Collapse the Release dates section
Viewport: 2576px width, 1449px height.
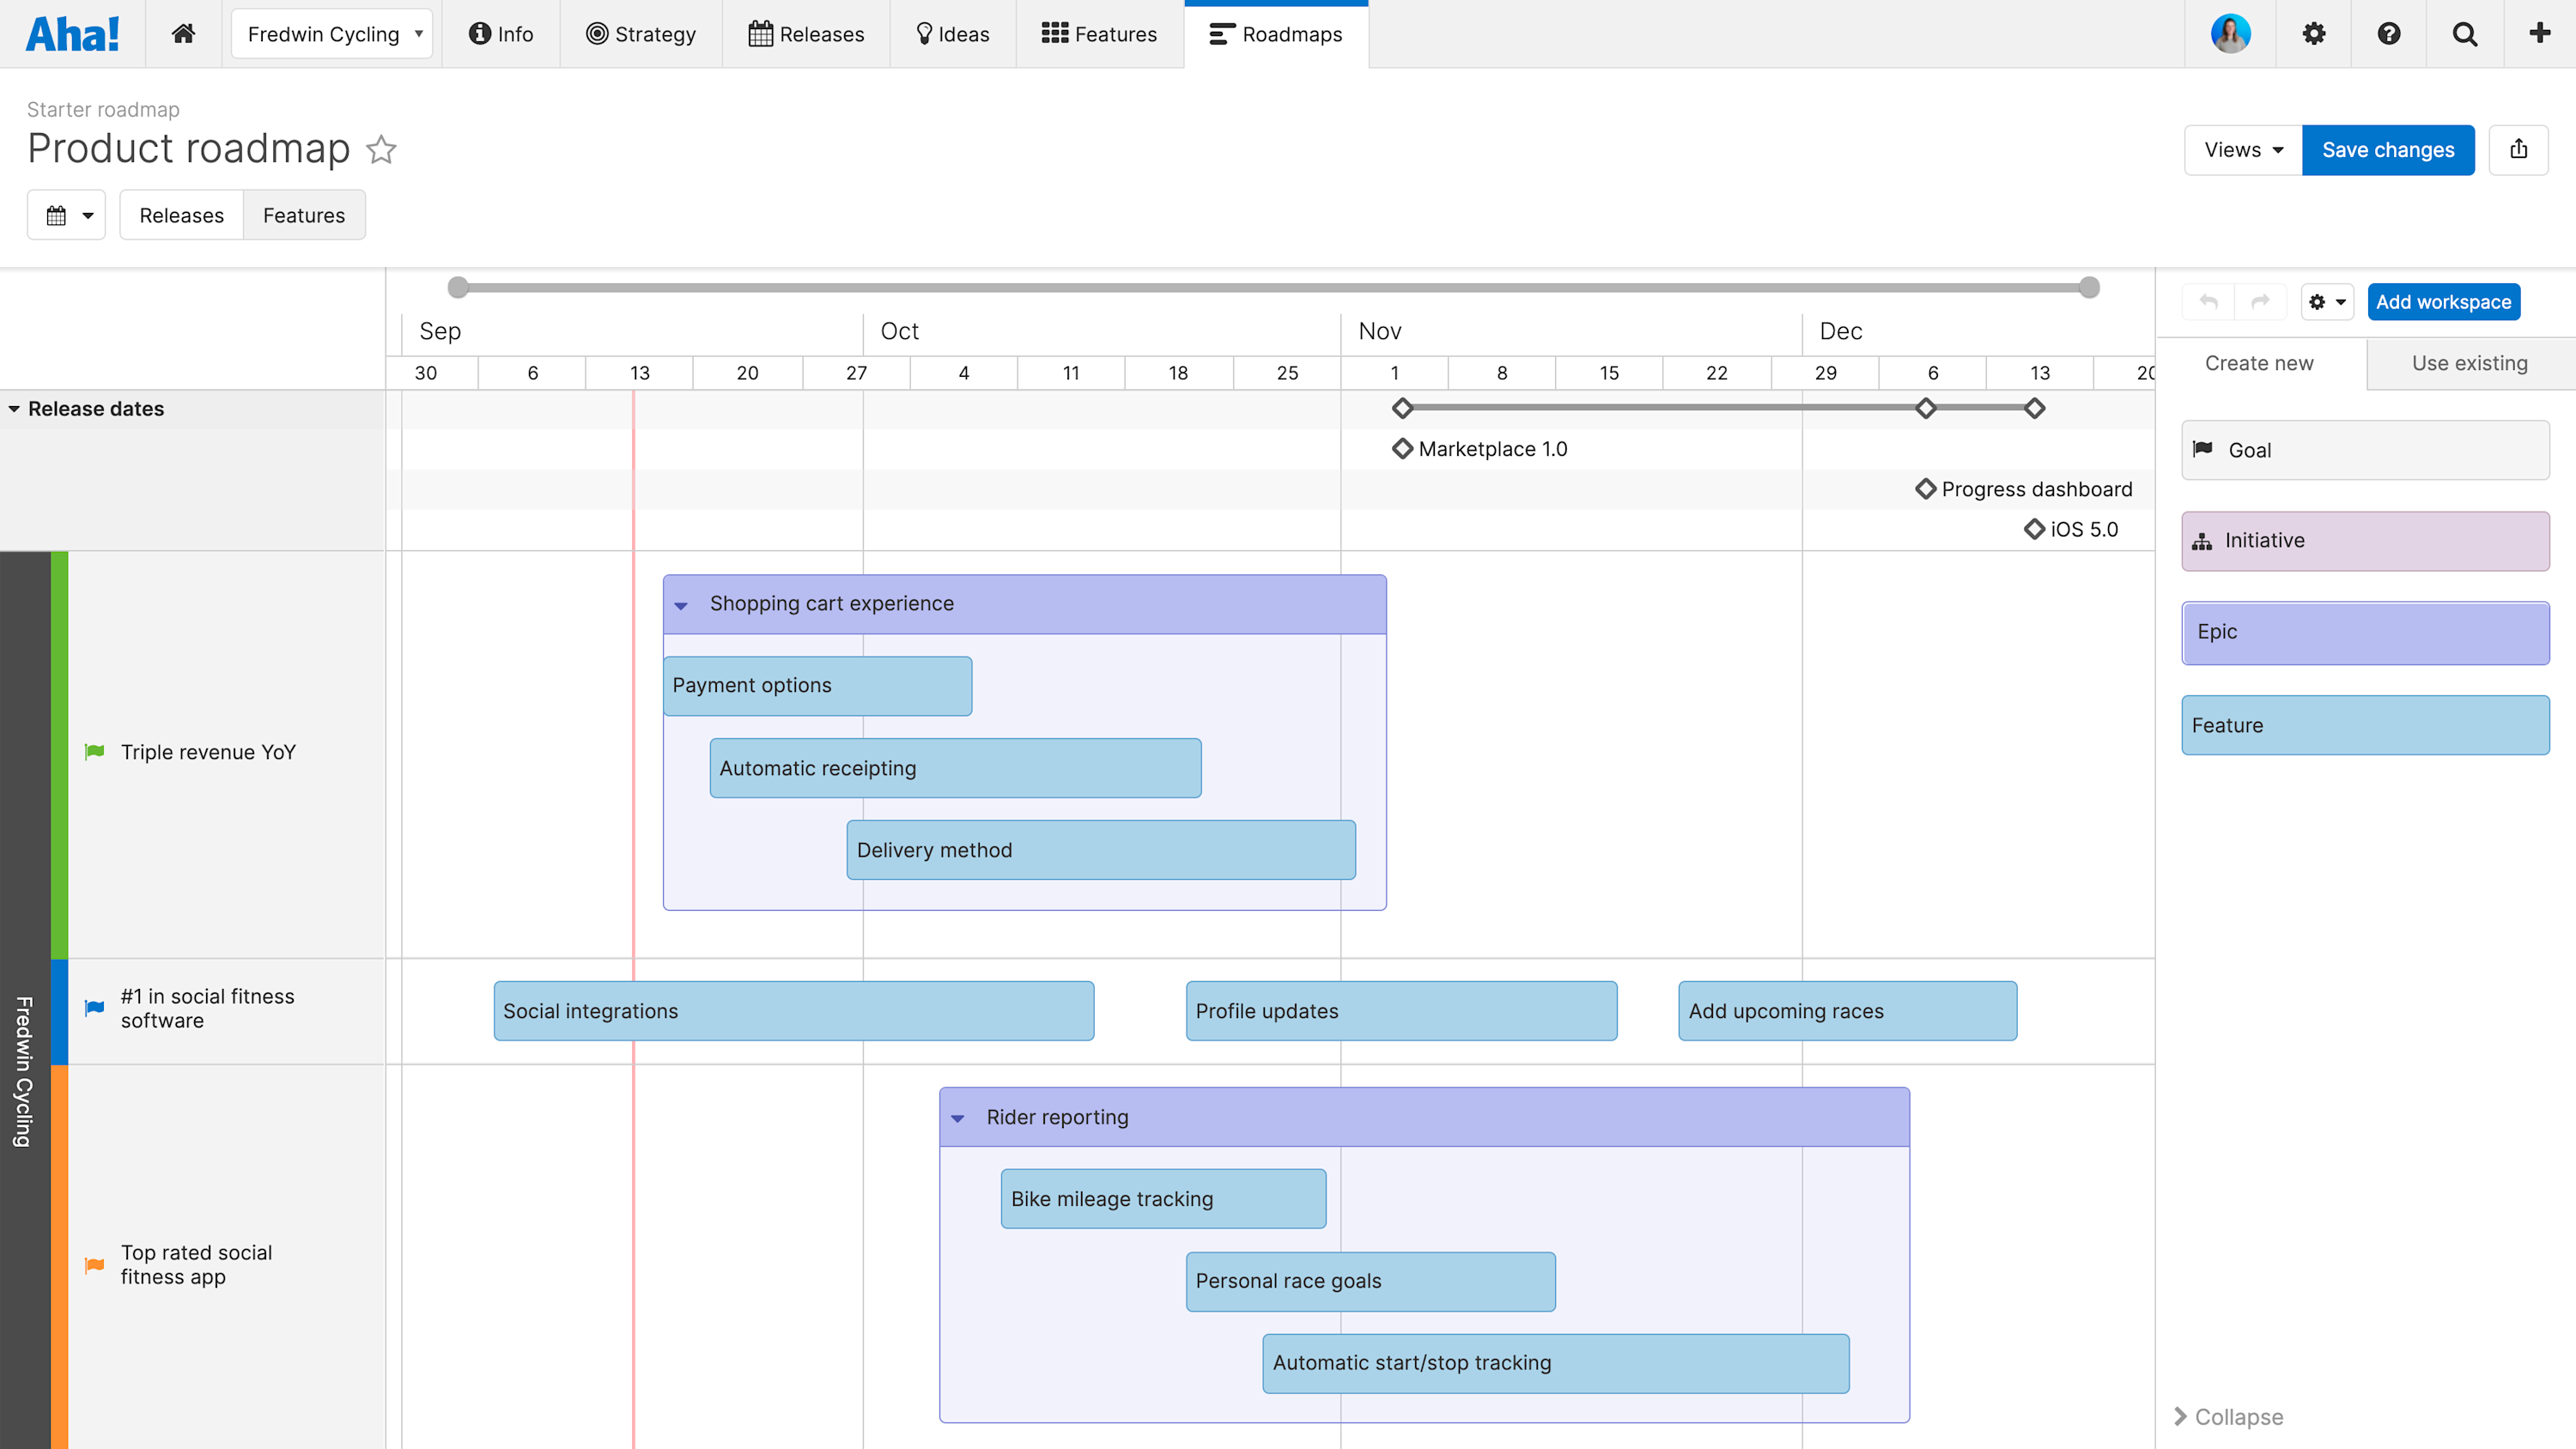click(13, 408)
